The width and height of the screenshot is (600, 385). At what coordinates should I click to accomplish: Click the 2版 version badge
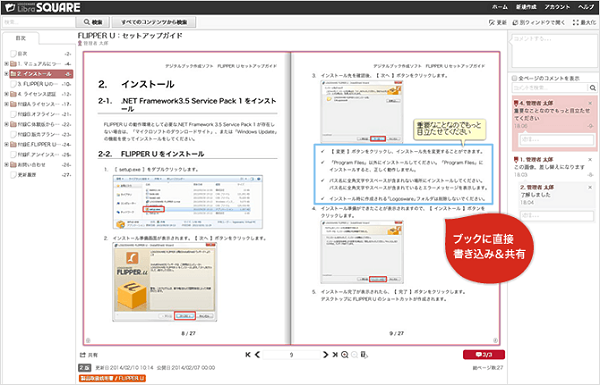85,368
